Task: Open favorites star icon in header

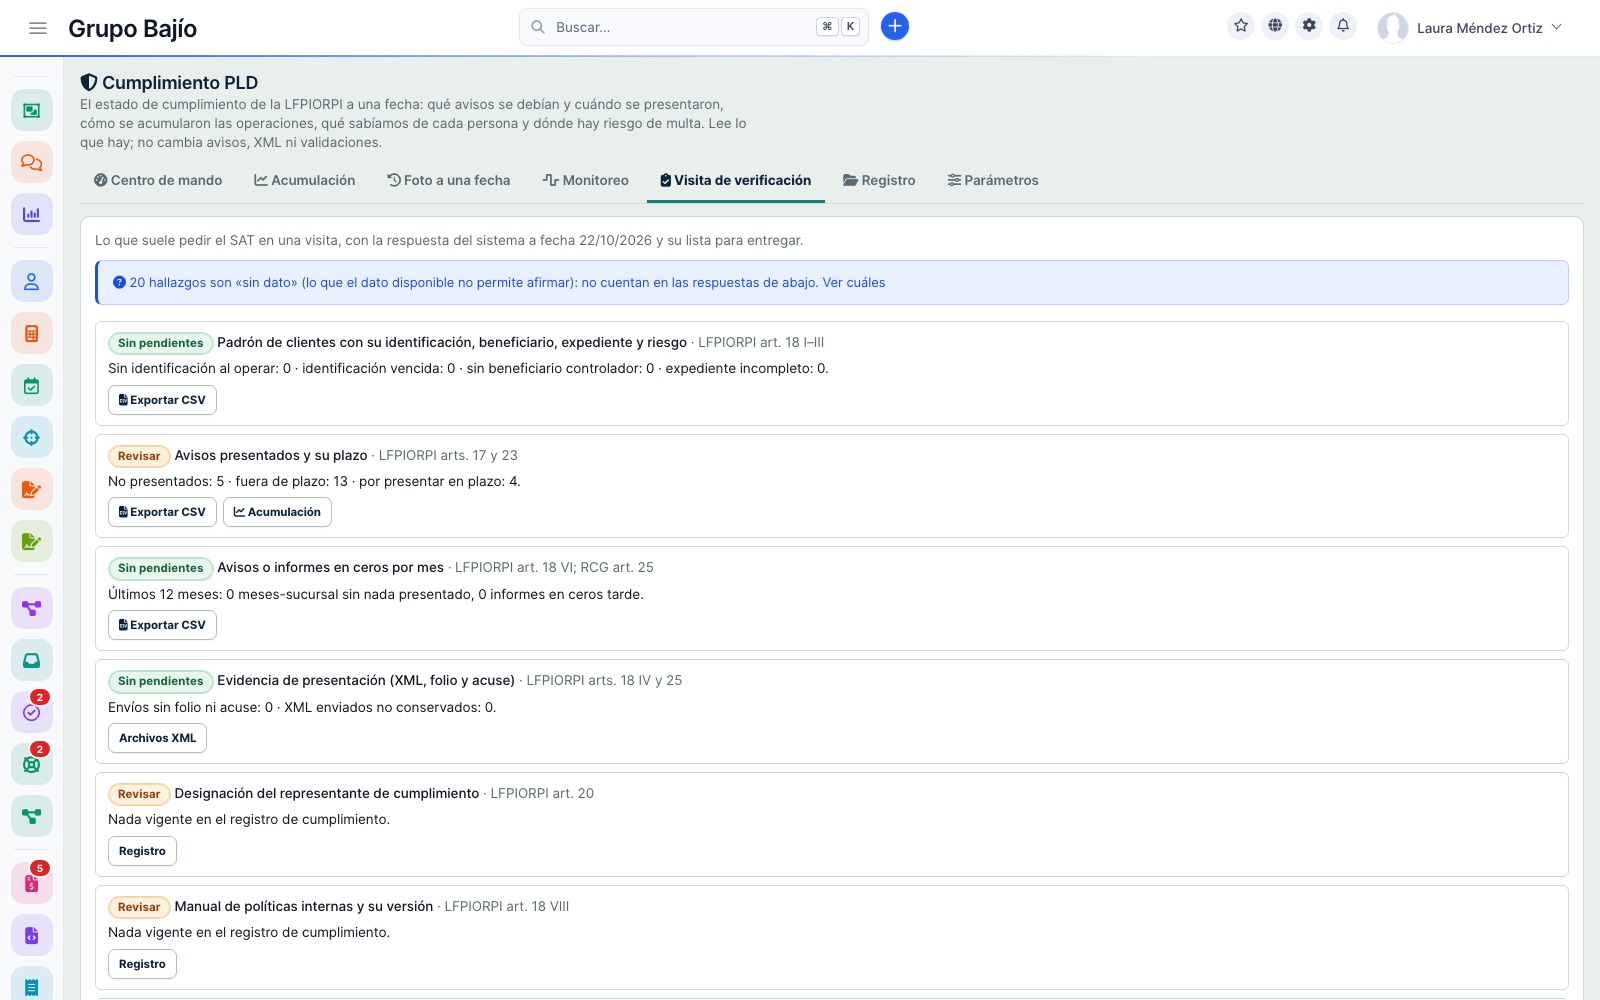Action: pos(1241,26)
